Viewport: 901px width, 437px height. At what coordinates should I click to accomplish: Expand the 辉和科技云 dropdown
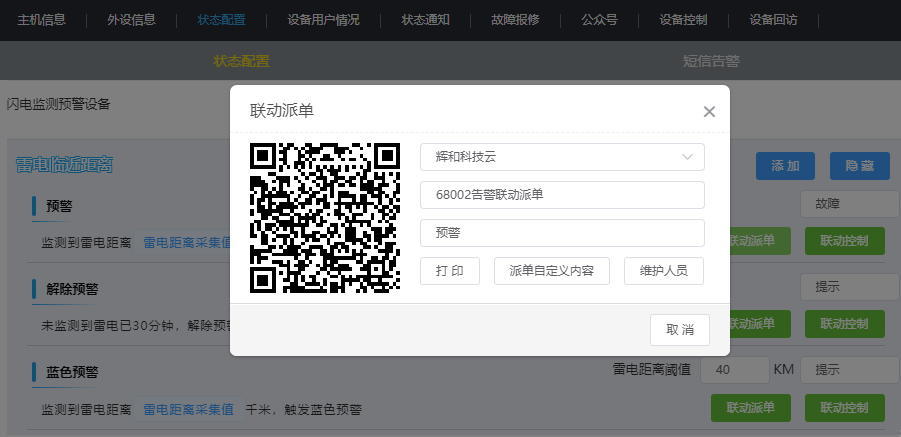[x=562, y=157]
